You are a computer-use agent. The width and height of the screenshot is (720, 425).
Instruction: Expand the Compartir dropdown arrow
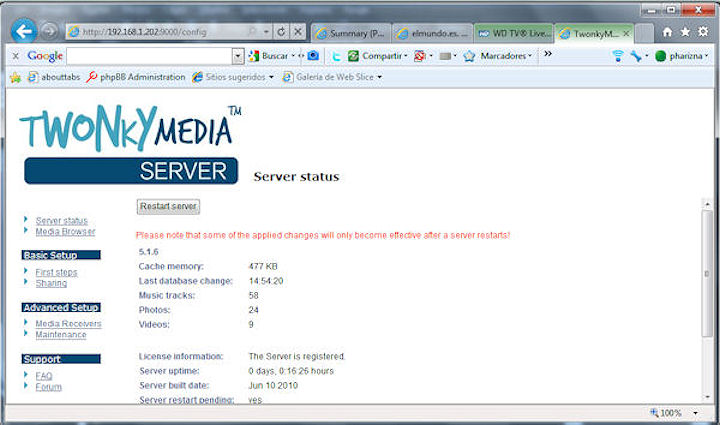(405, 56)
